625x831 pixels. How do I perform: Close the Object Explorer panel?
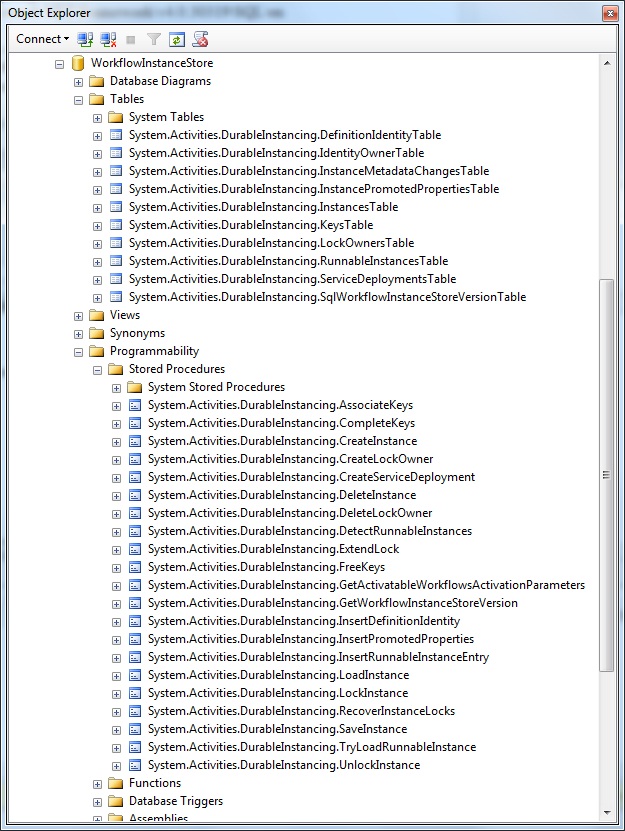pyautogui.click(x=610, y=13)
